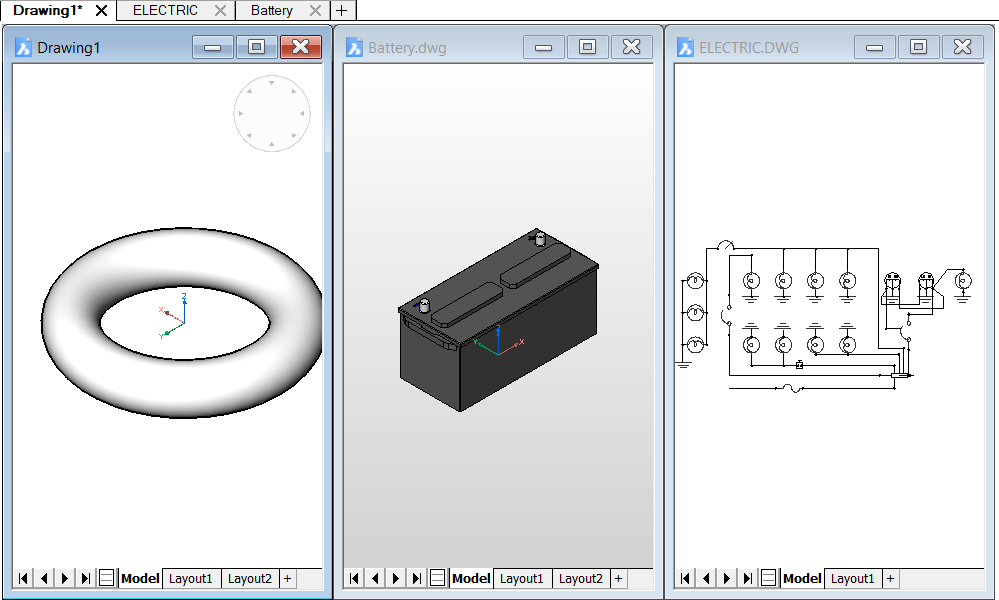Go to next layout tab in ELECTRIC.DWG

coord(726,578)
